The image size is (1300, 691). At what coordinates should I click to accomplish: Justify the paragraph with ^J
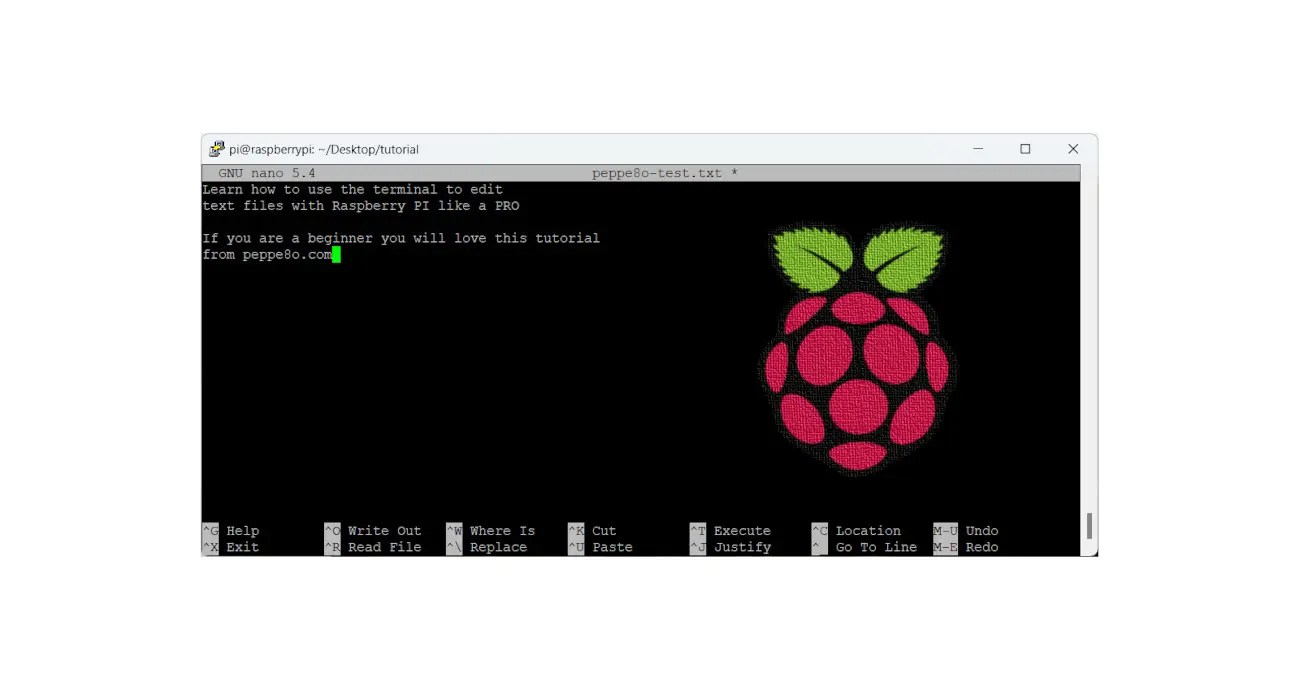[x=742, y=547]
